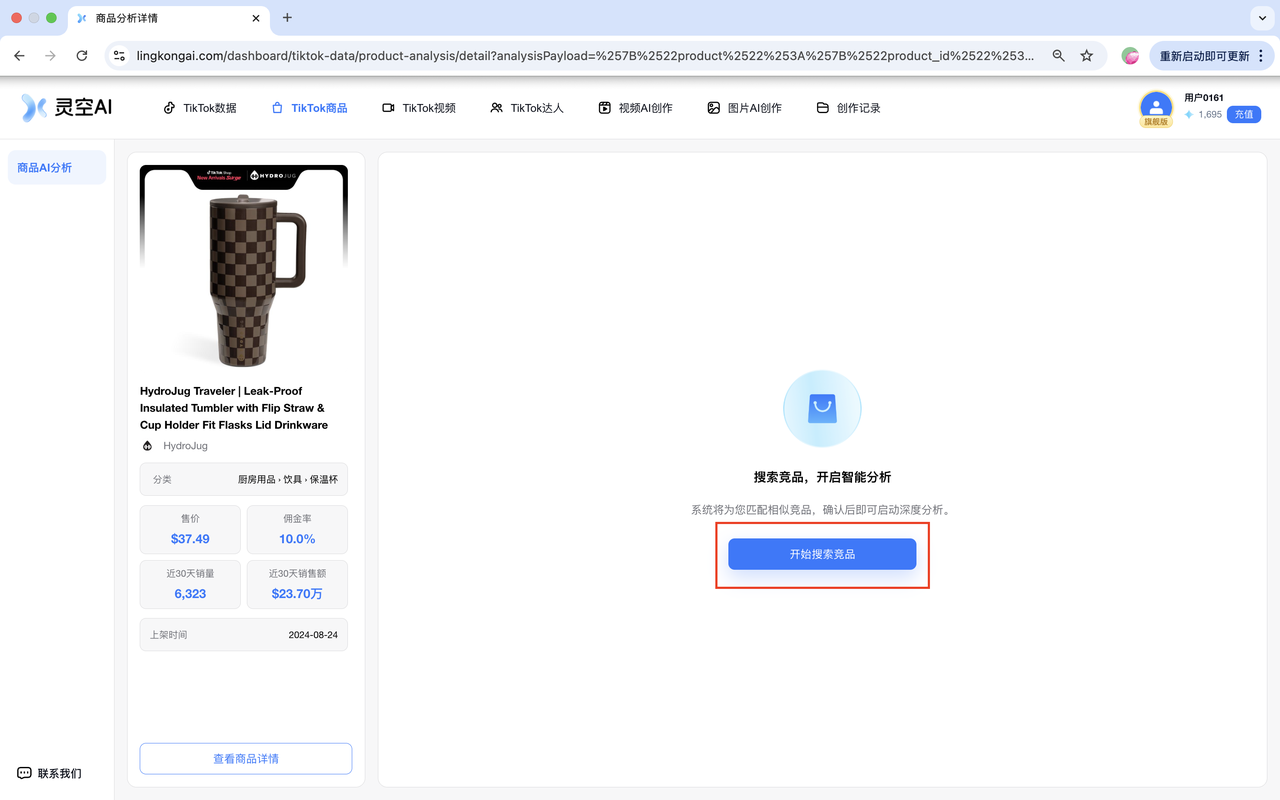Click the 分类 厨房用品 category row
1280x800 pixels.
point(244,480)
